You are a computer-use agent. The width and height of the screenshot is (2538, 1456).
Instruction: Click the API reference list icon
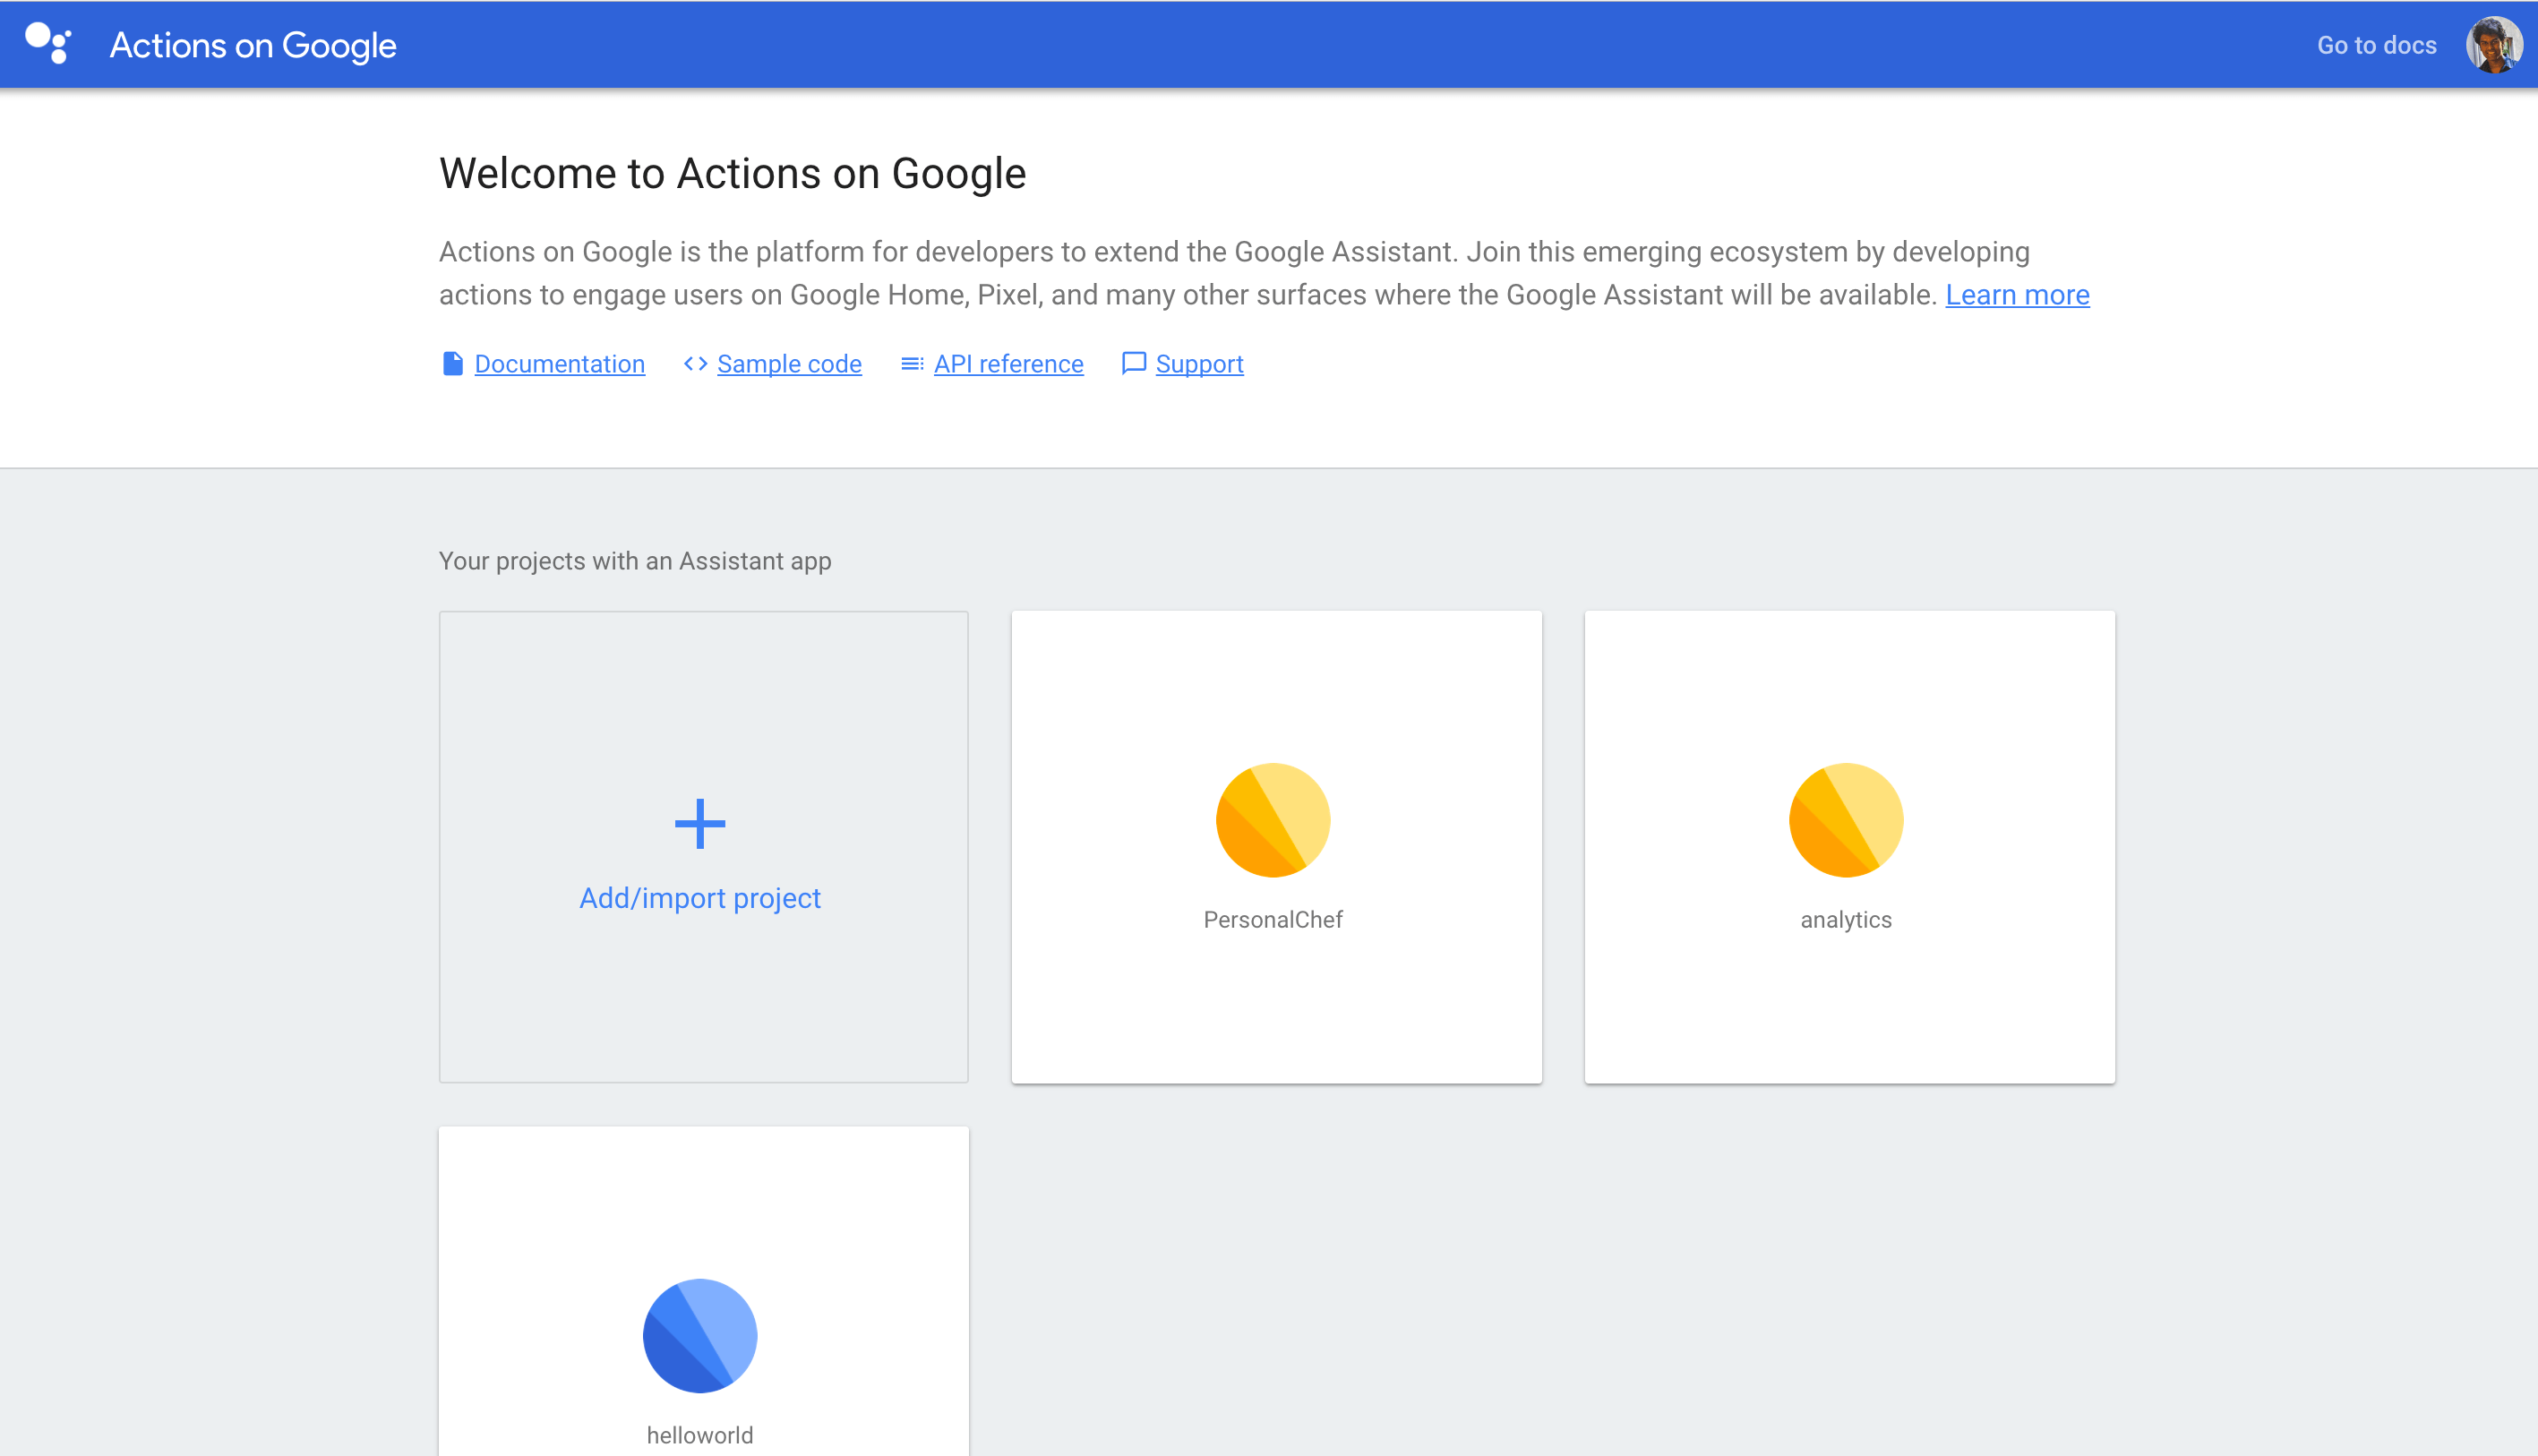point(911,364)
